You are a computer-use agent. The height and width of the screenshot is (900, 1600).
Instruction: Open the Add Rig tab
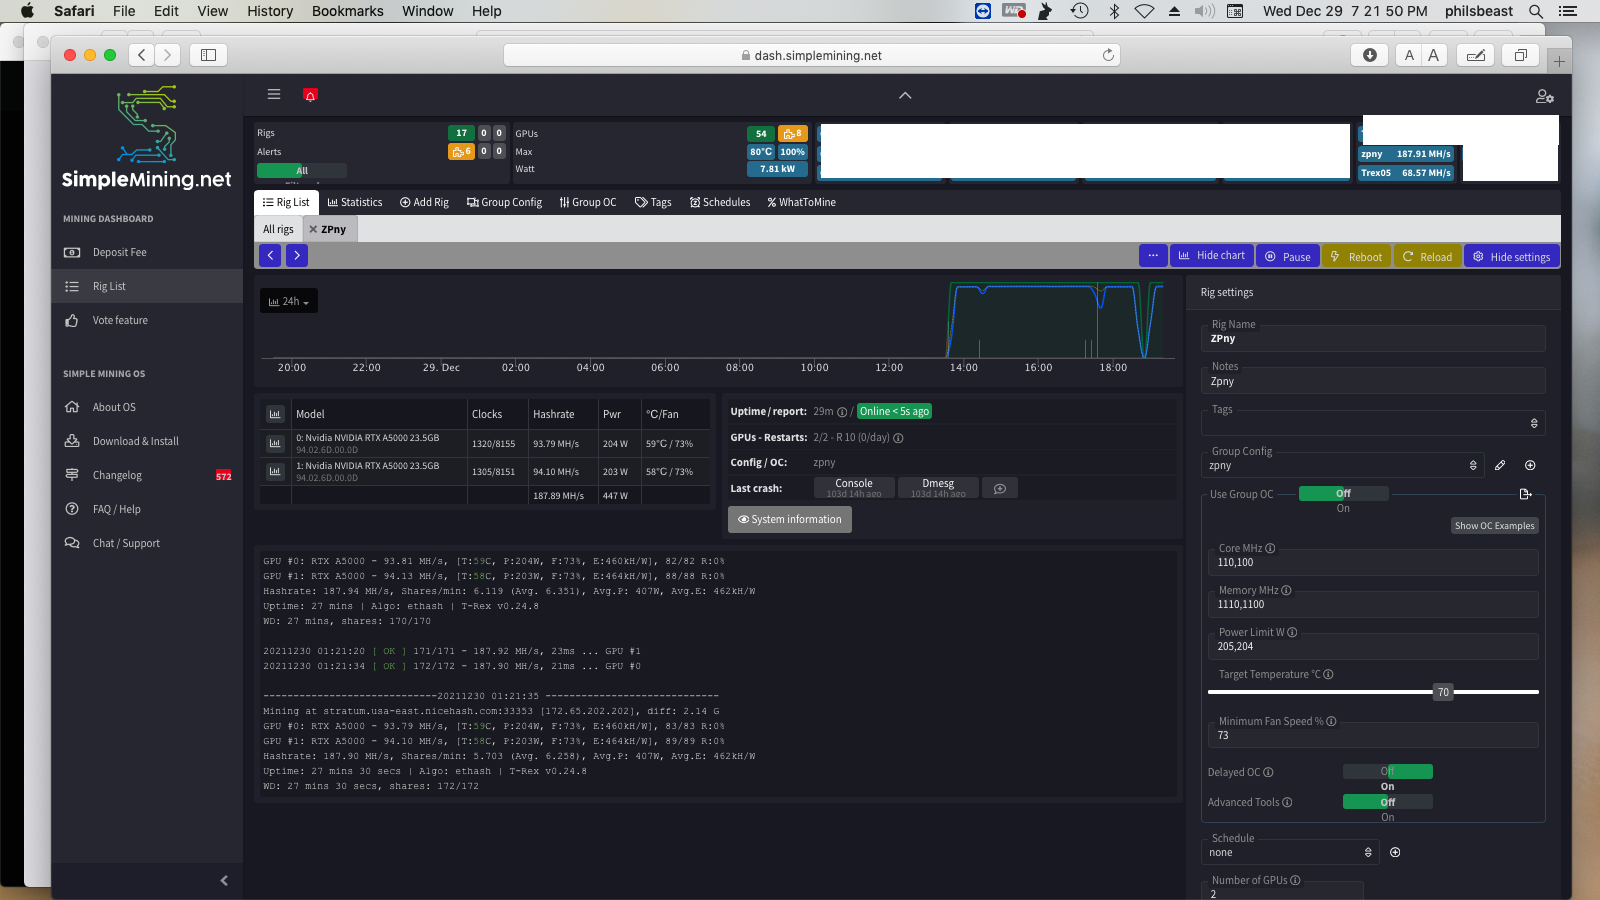tap(424, 202)
